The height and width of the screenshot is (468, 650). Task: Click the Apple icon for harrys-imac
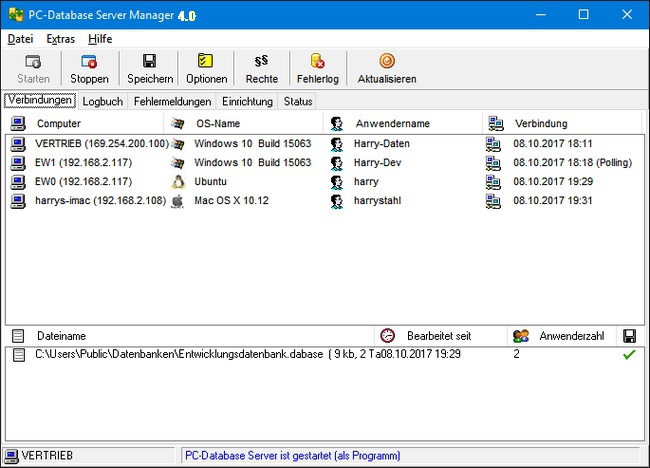tap(178, 201)
